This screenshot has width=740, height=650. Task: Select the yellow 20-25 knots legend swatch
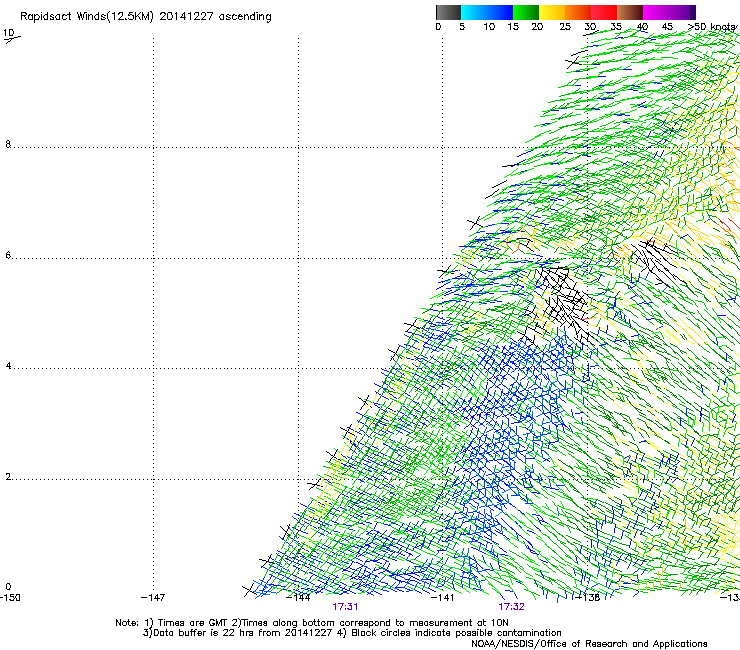coord(552,12)
